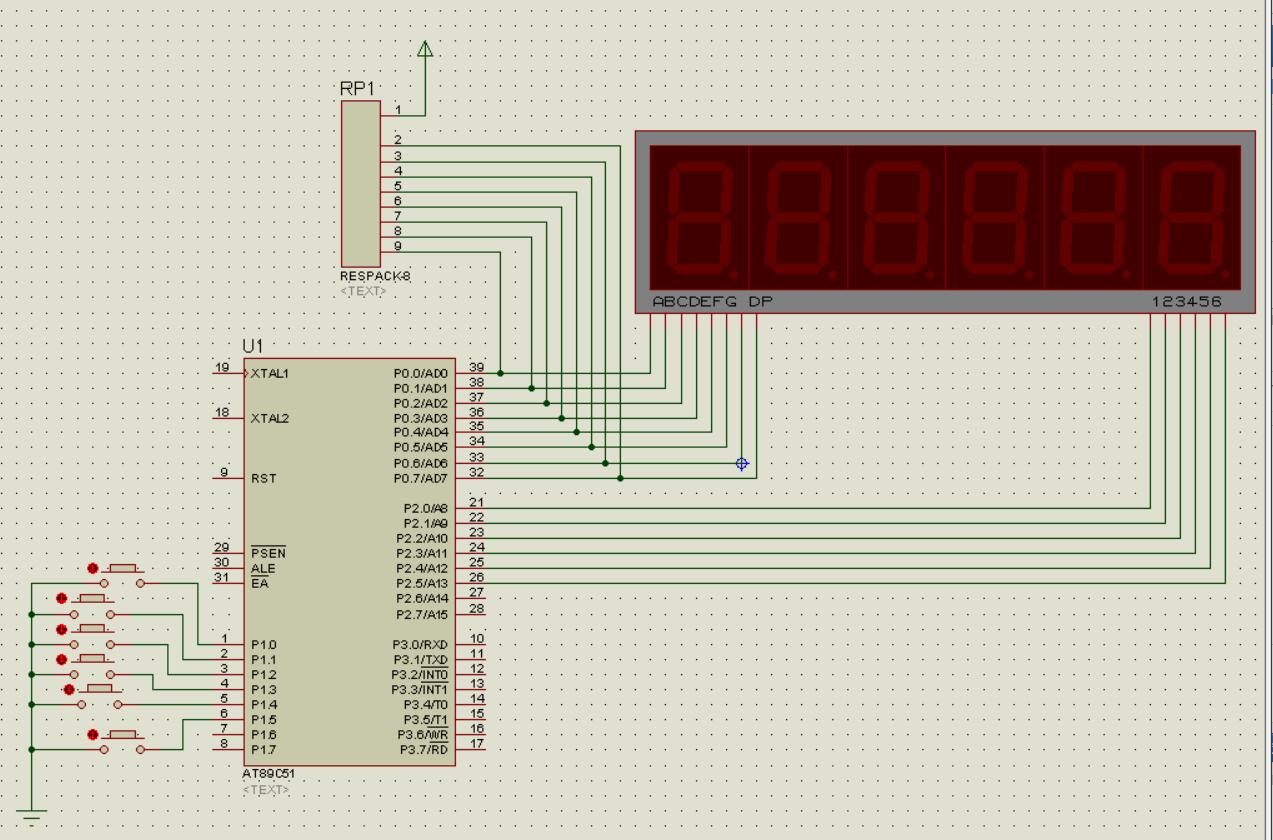Click pin number 17 on U1
The width and height of the screenshot is (1273, 840).
pyautogui.click(x=476, y=743)
